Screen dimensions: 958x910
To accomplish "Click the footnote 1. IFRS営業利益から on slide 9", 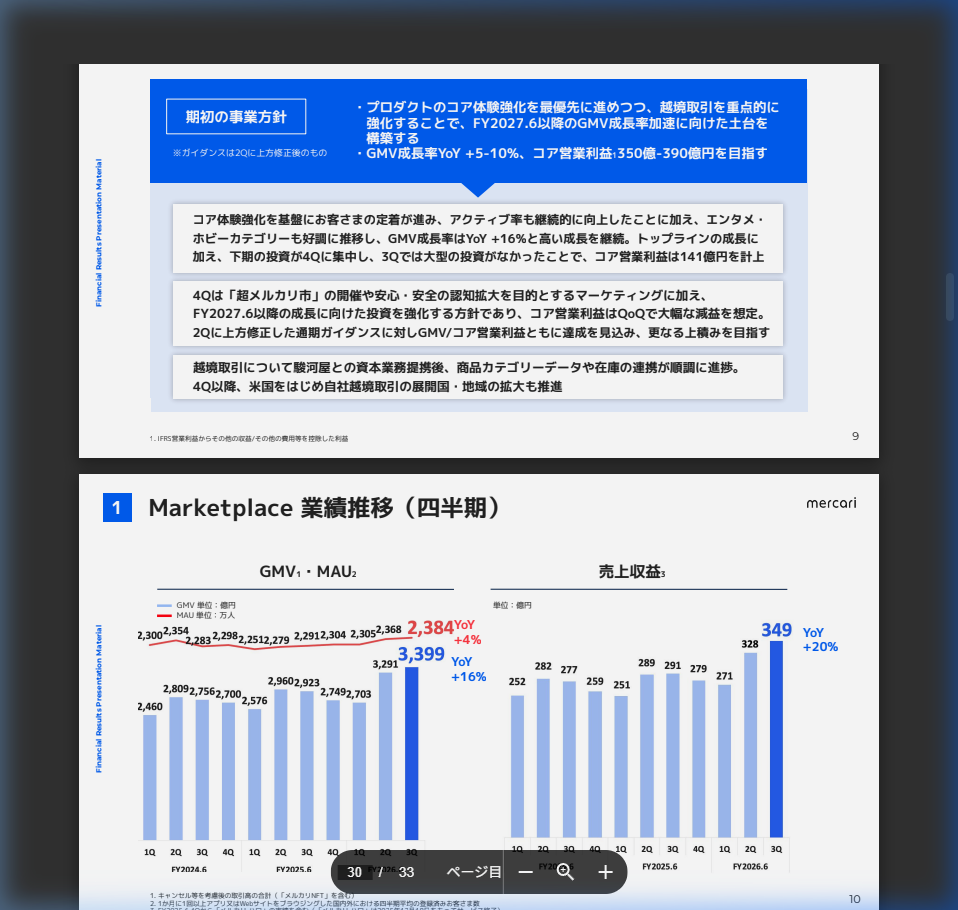I will click(249, 438).
